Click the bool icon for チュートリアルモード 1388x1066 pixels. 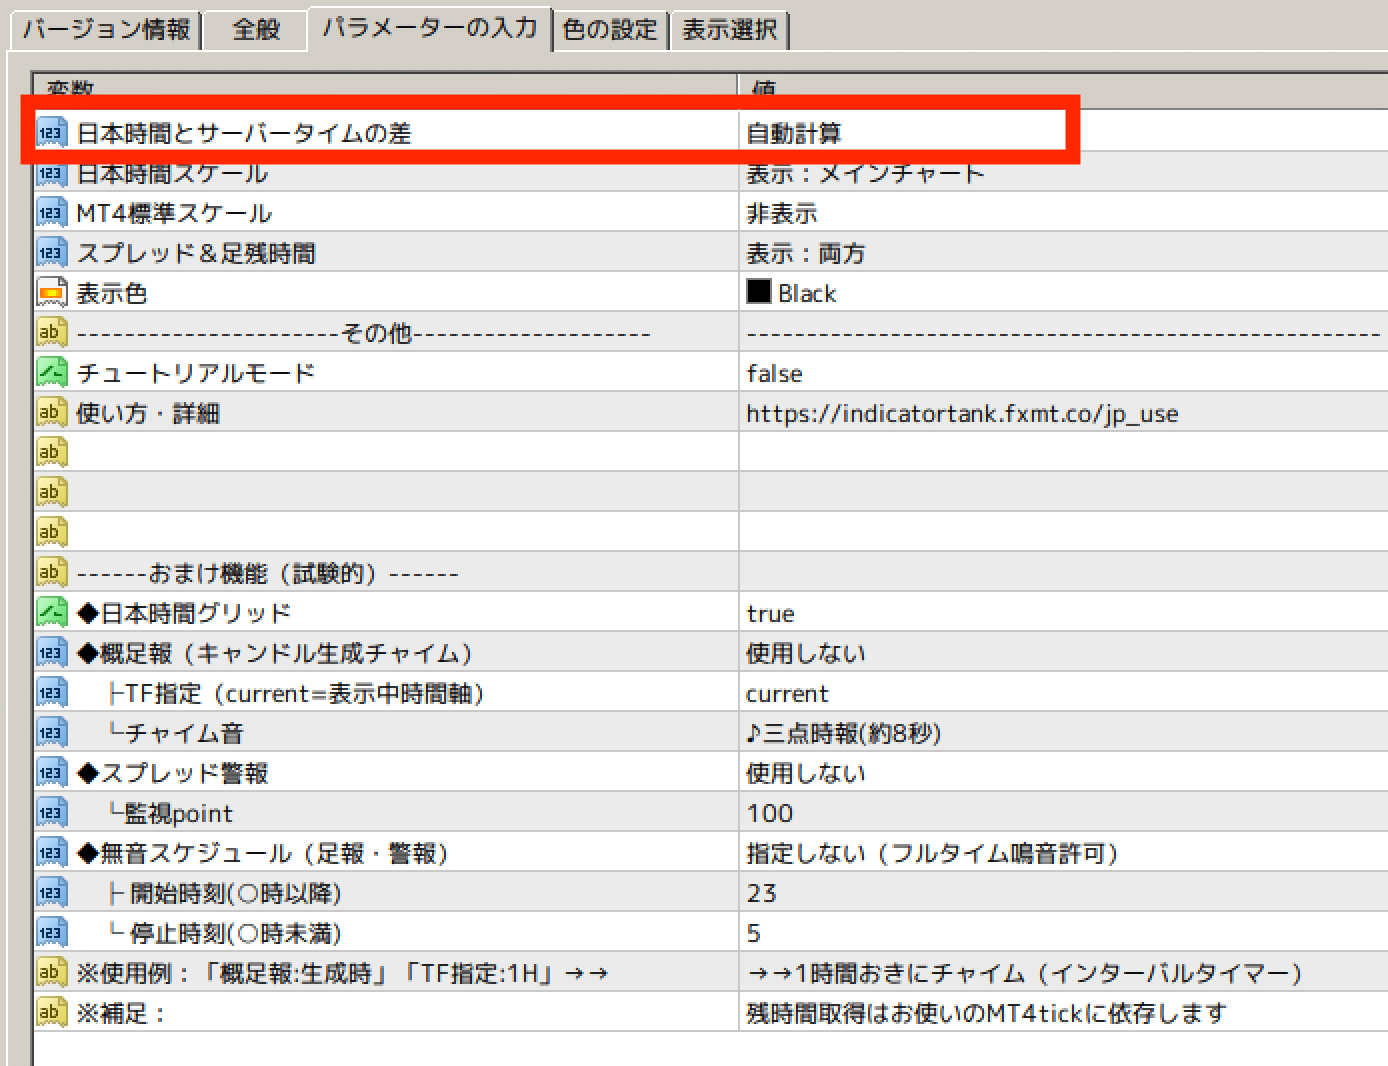(51, 373)
